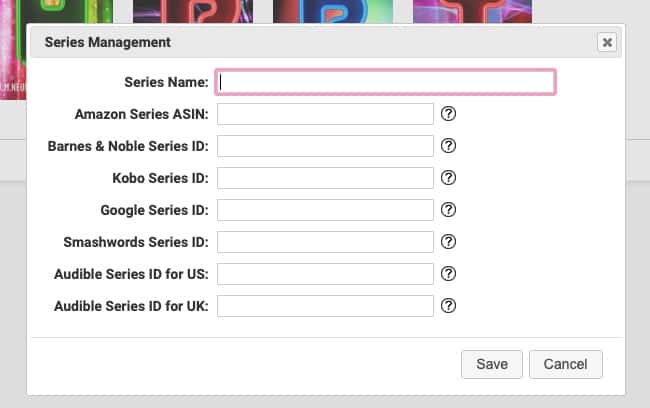Screen dimensions: 650x408
Task: Select the Kobo Series ID text box
Action: coord(325,178)
